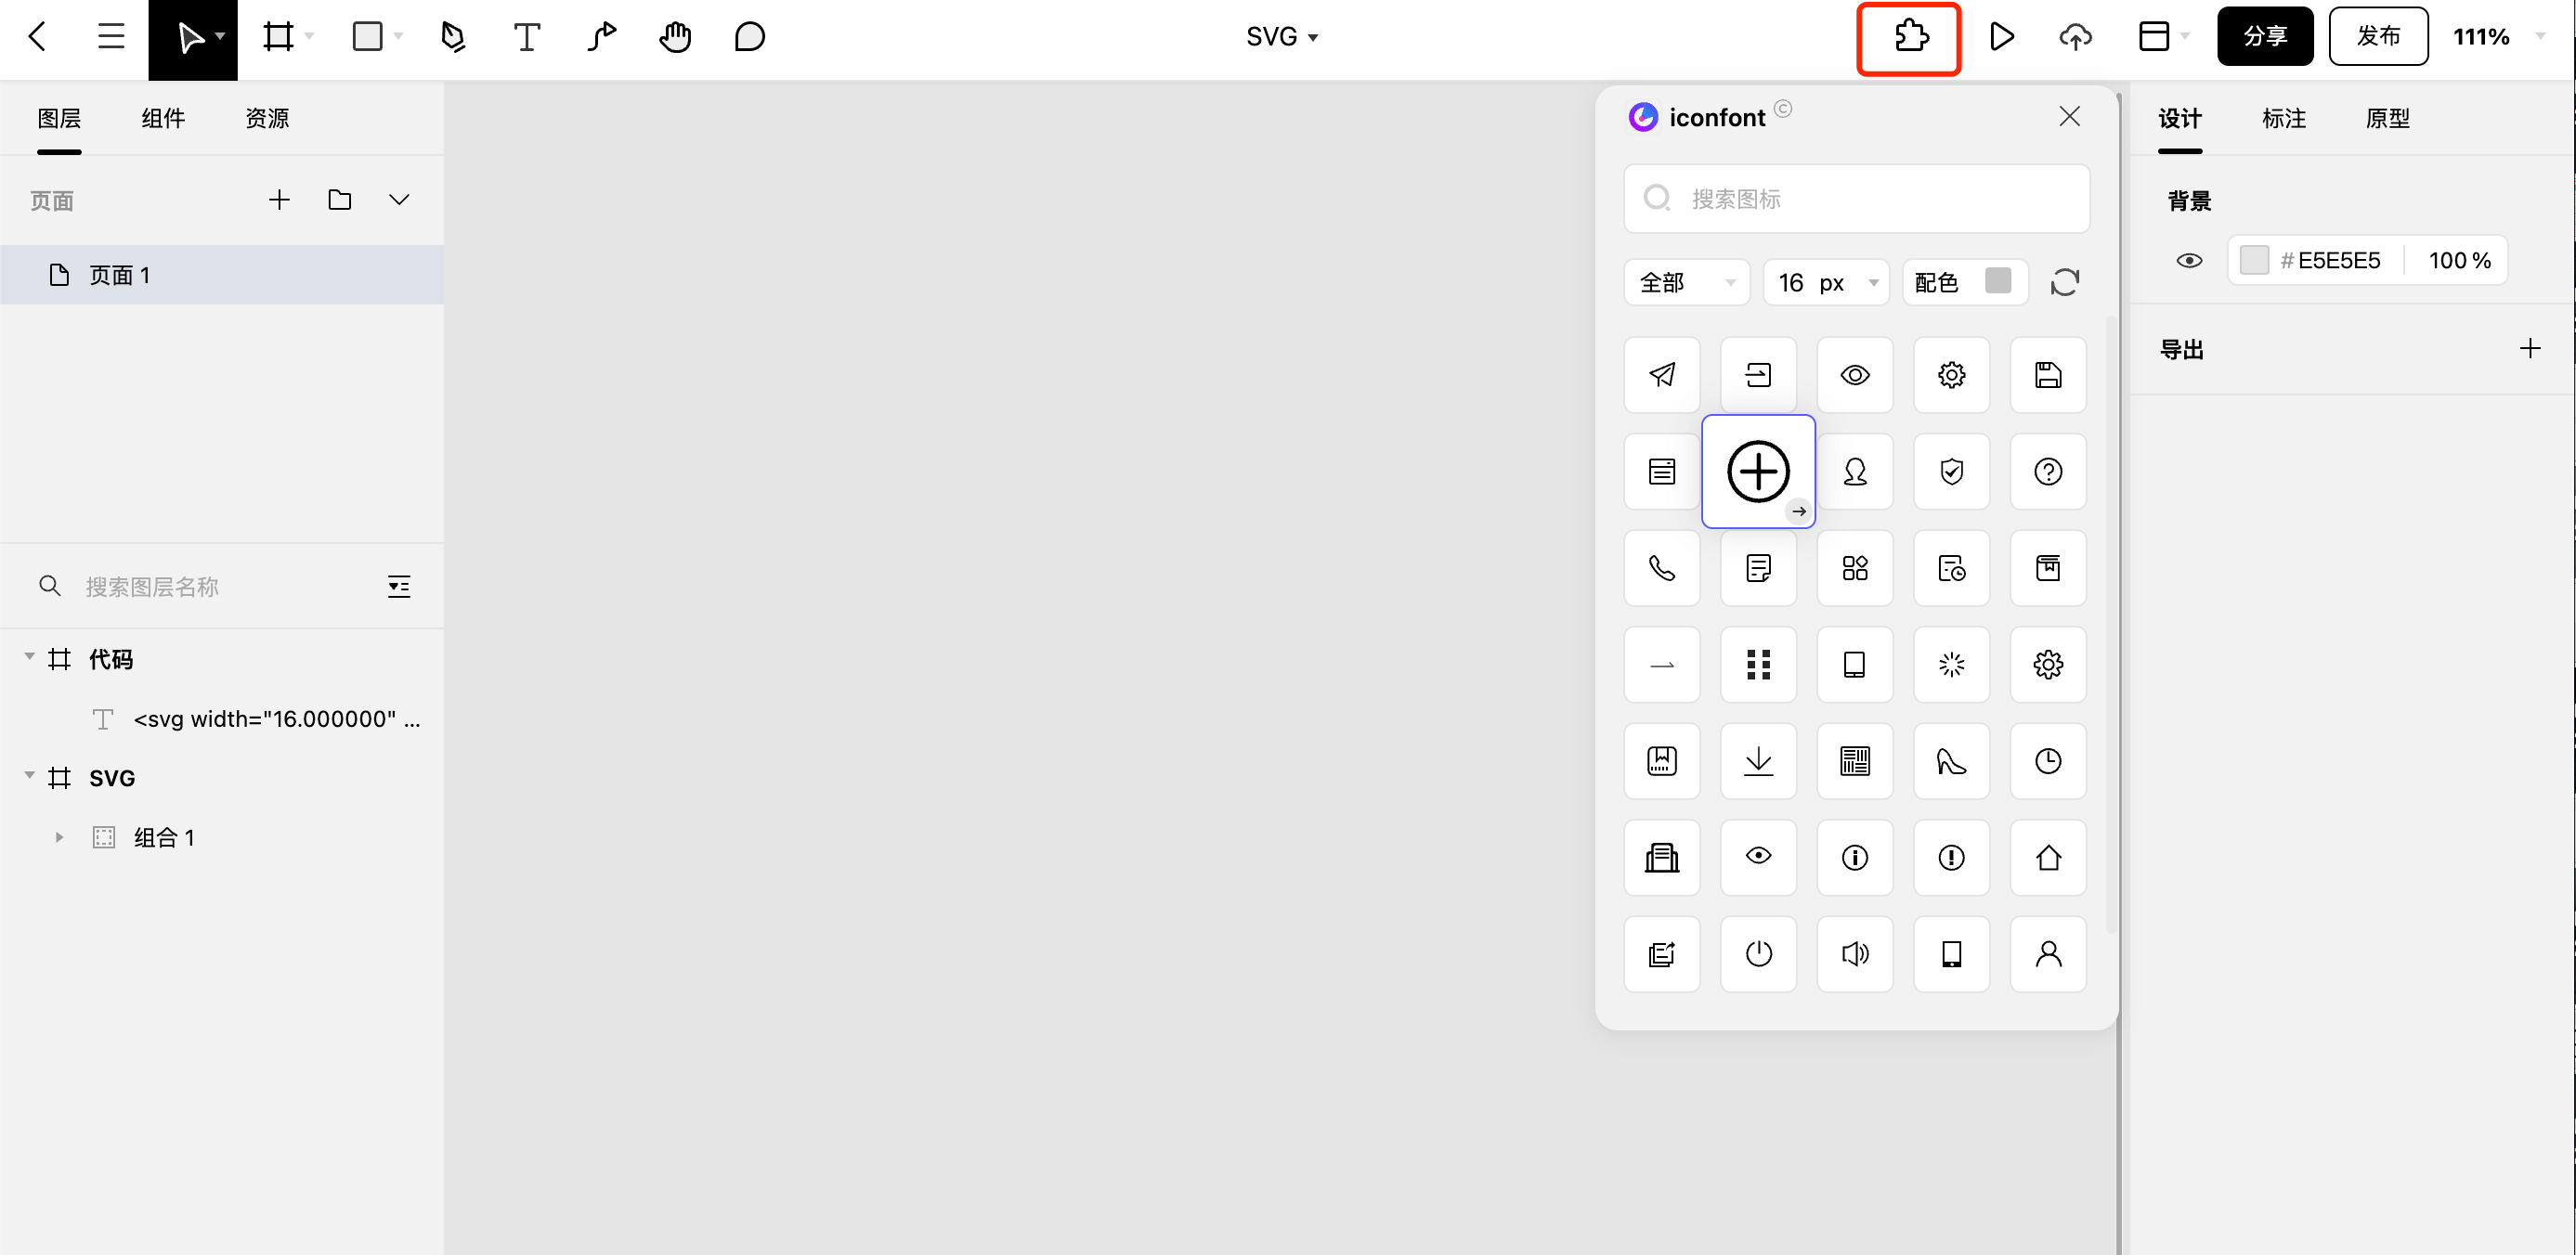Close the iconfont plugin panel

tap(2069, 117)
